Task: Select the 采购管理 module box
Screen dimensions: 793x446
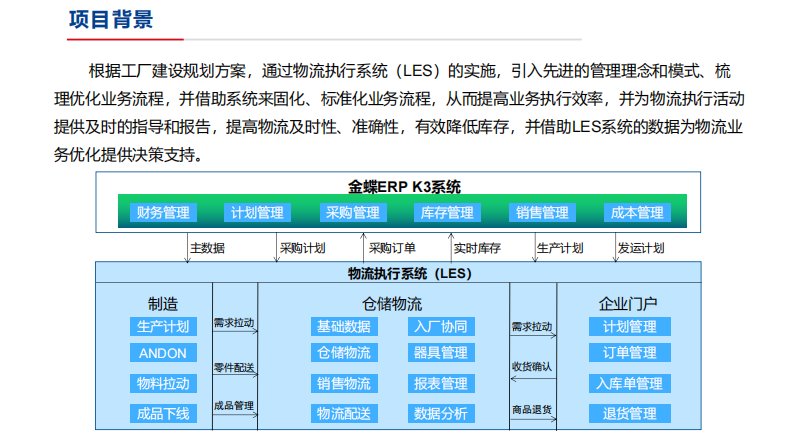Action: (352, 213)
